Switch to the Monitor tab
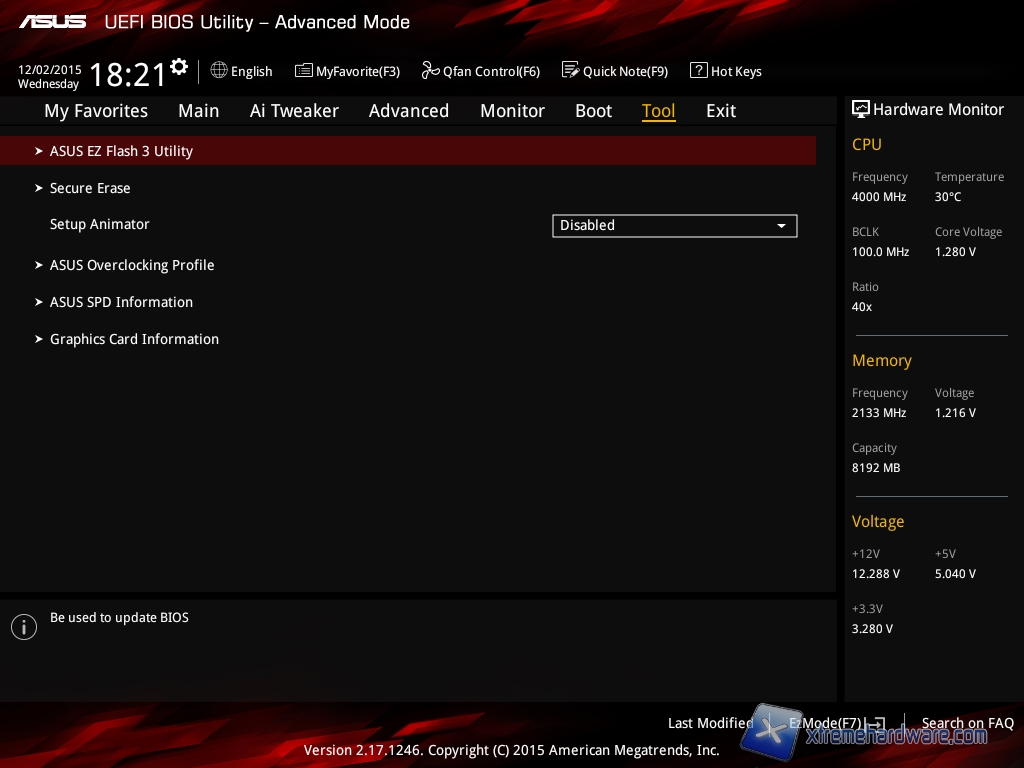1024x768 pixels. coord(512,111)
